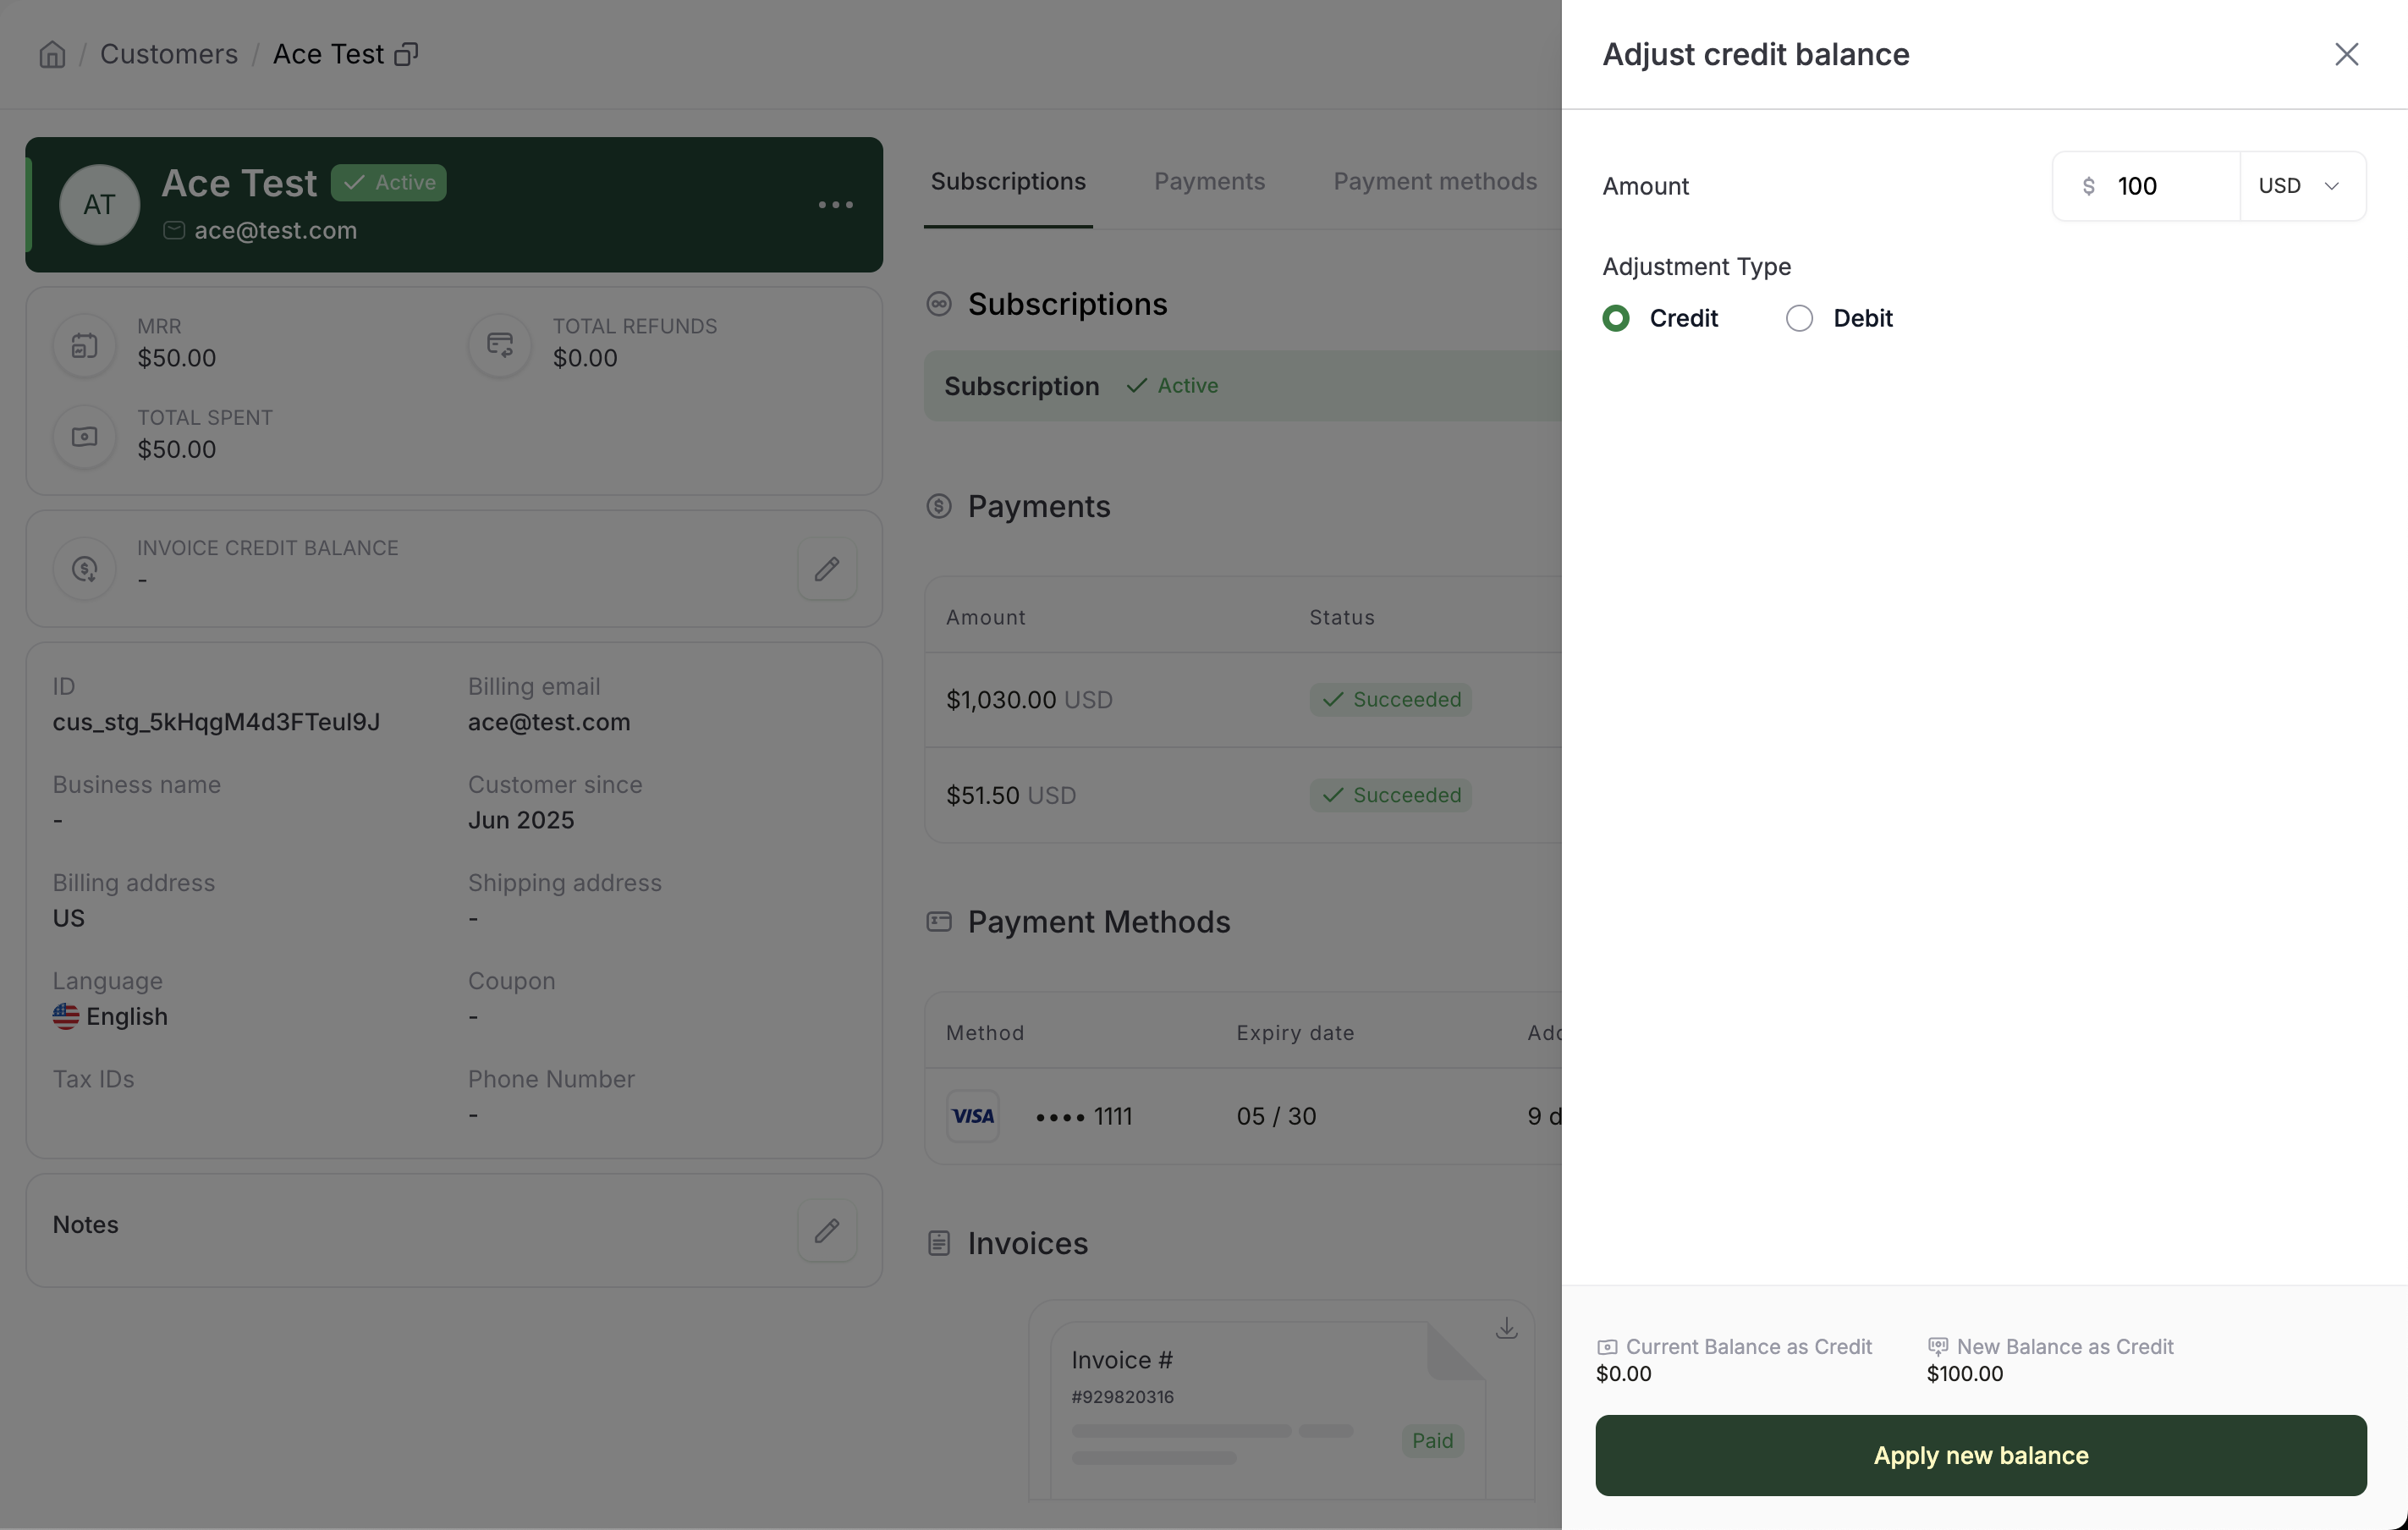This screenshot has height=1530, width=2408.
Task: Click Apply new balance button
Action: coord(1980,1455)
